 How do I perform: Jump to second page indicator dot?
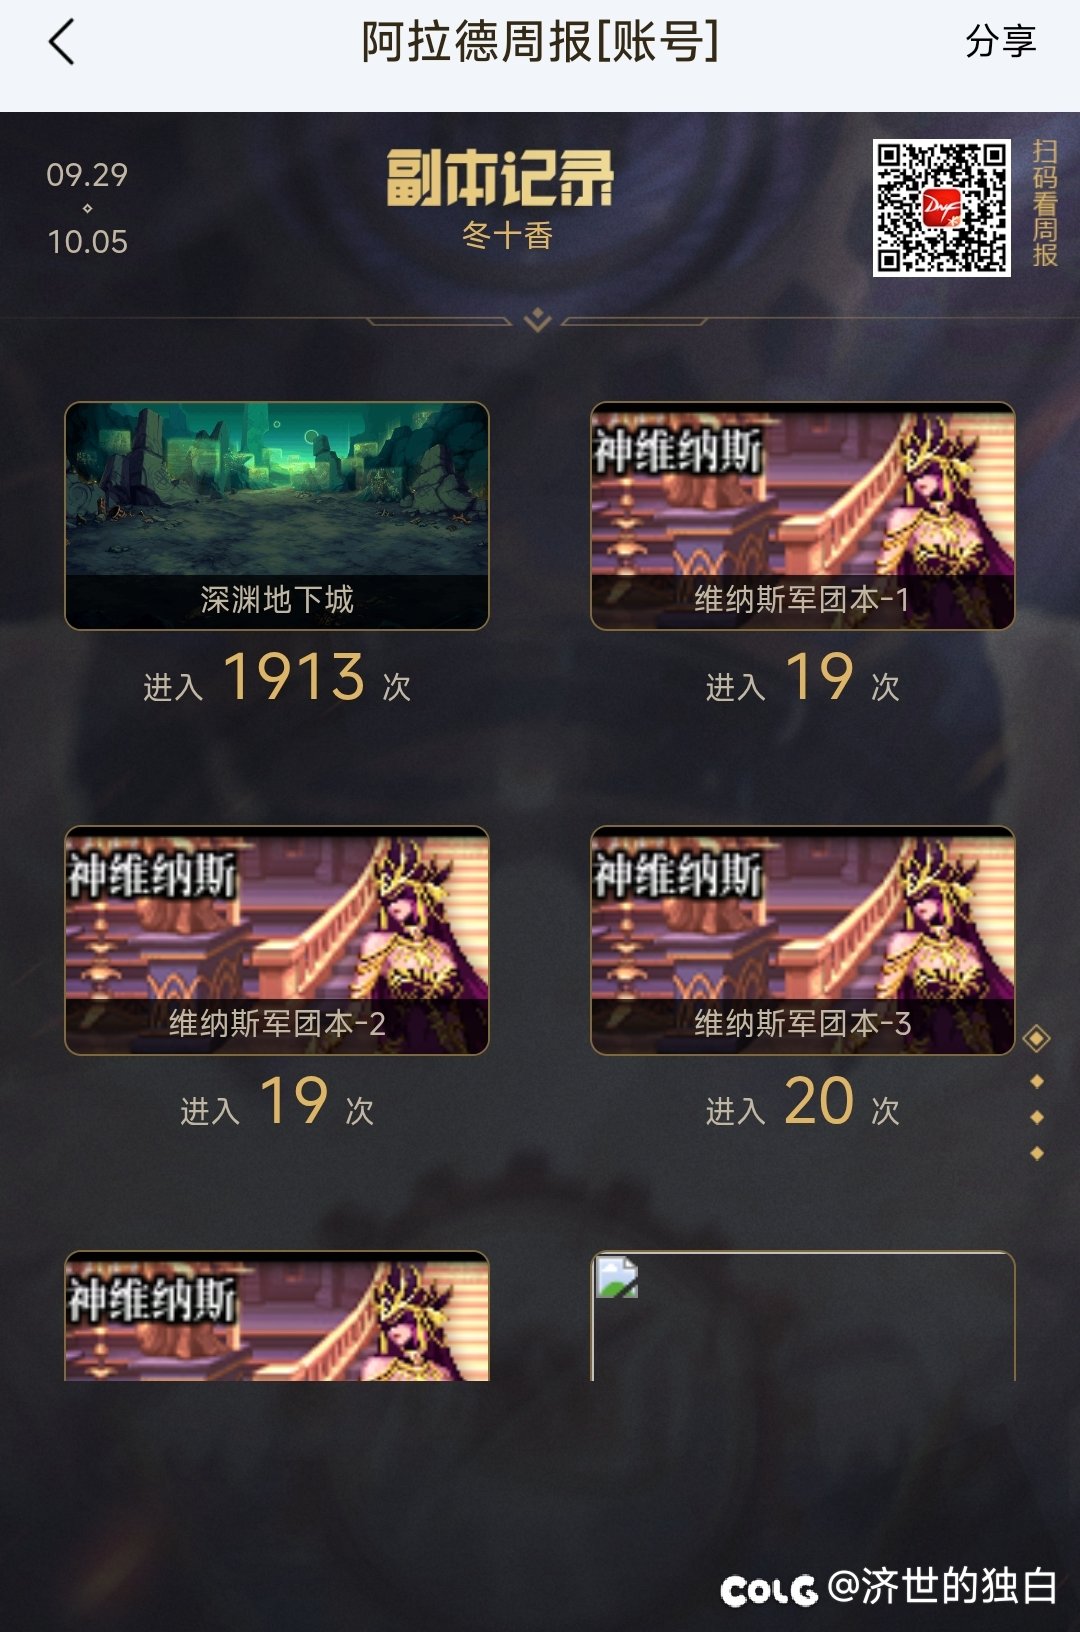tap(1037, 1081)
